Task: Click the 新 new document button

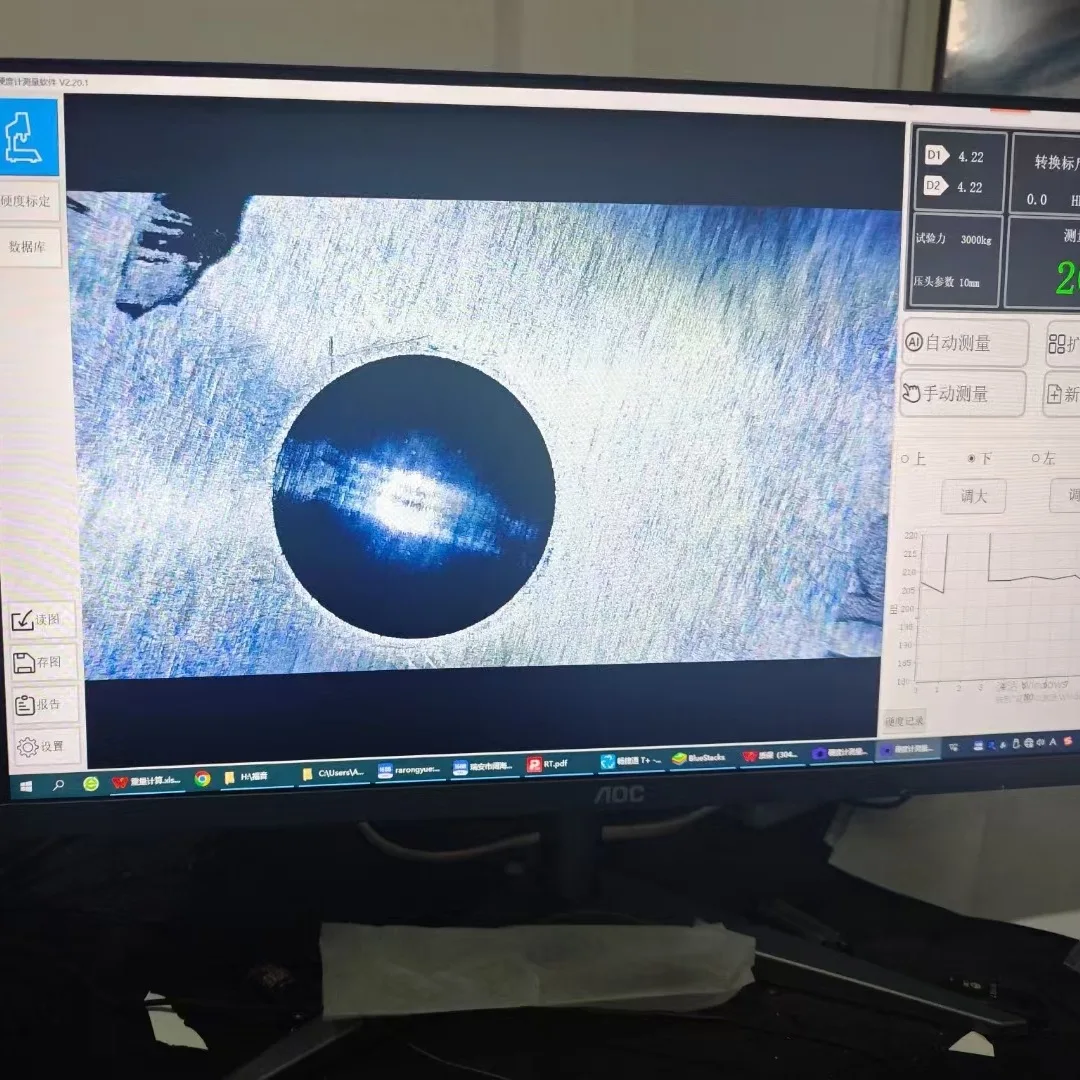Action: (1061, 394)
